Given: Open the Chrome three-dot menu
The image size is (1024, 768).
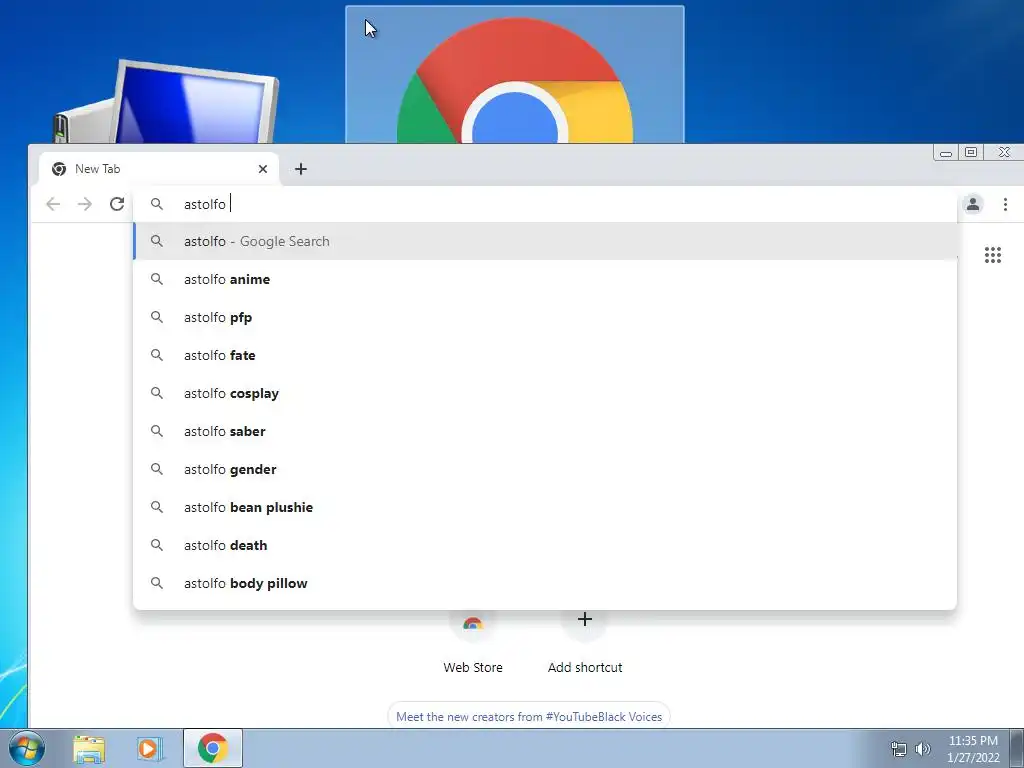Looking at the screenshot, I should pos(1005,204).
